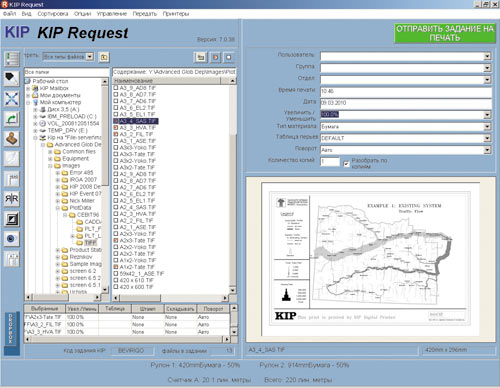Open the 'Тип материала' media type dropdown
The image size is (500, 388).
(487, 127)
